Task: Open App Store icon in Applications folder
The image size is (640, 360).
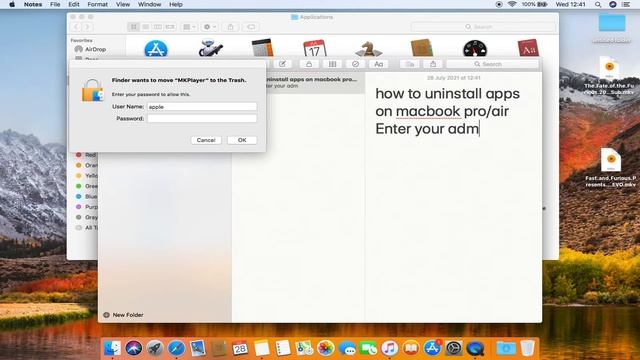Action: coord(156,49)
